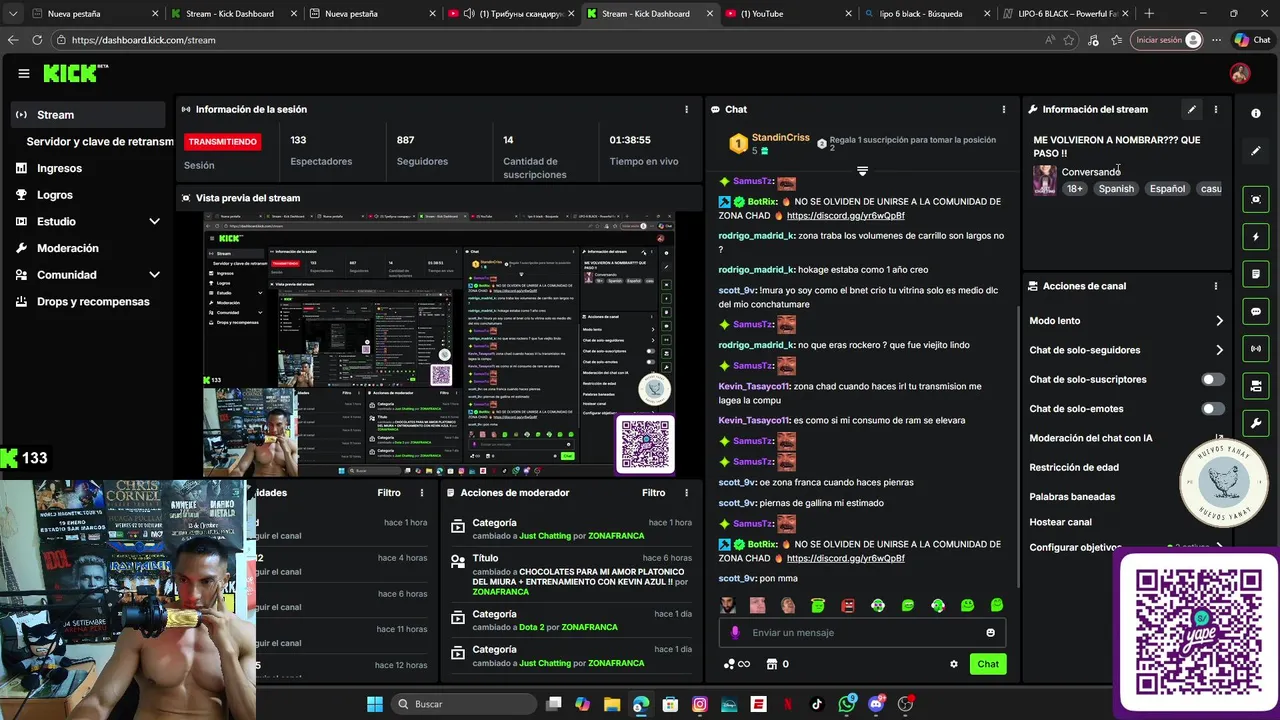The width and height of the screenshot is (1280, 720).
Task: Open Moderación in the sidebar
Action: pyautogui.click(x=67, y=248)
